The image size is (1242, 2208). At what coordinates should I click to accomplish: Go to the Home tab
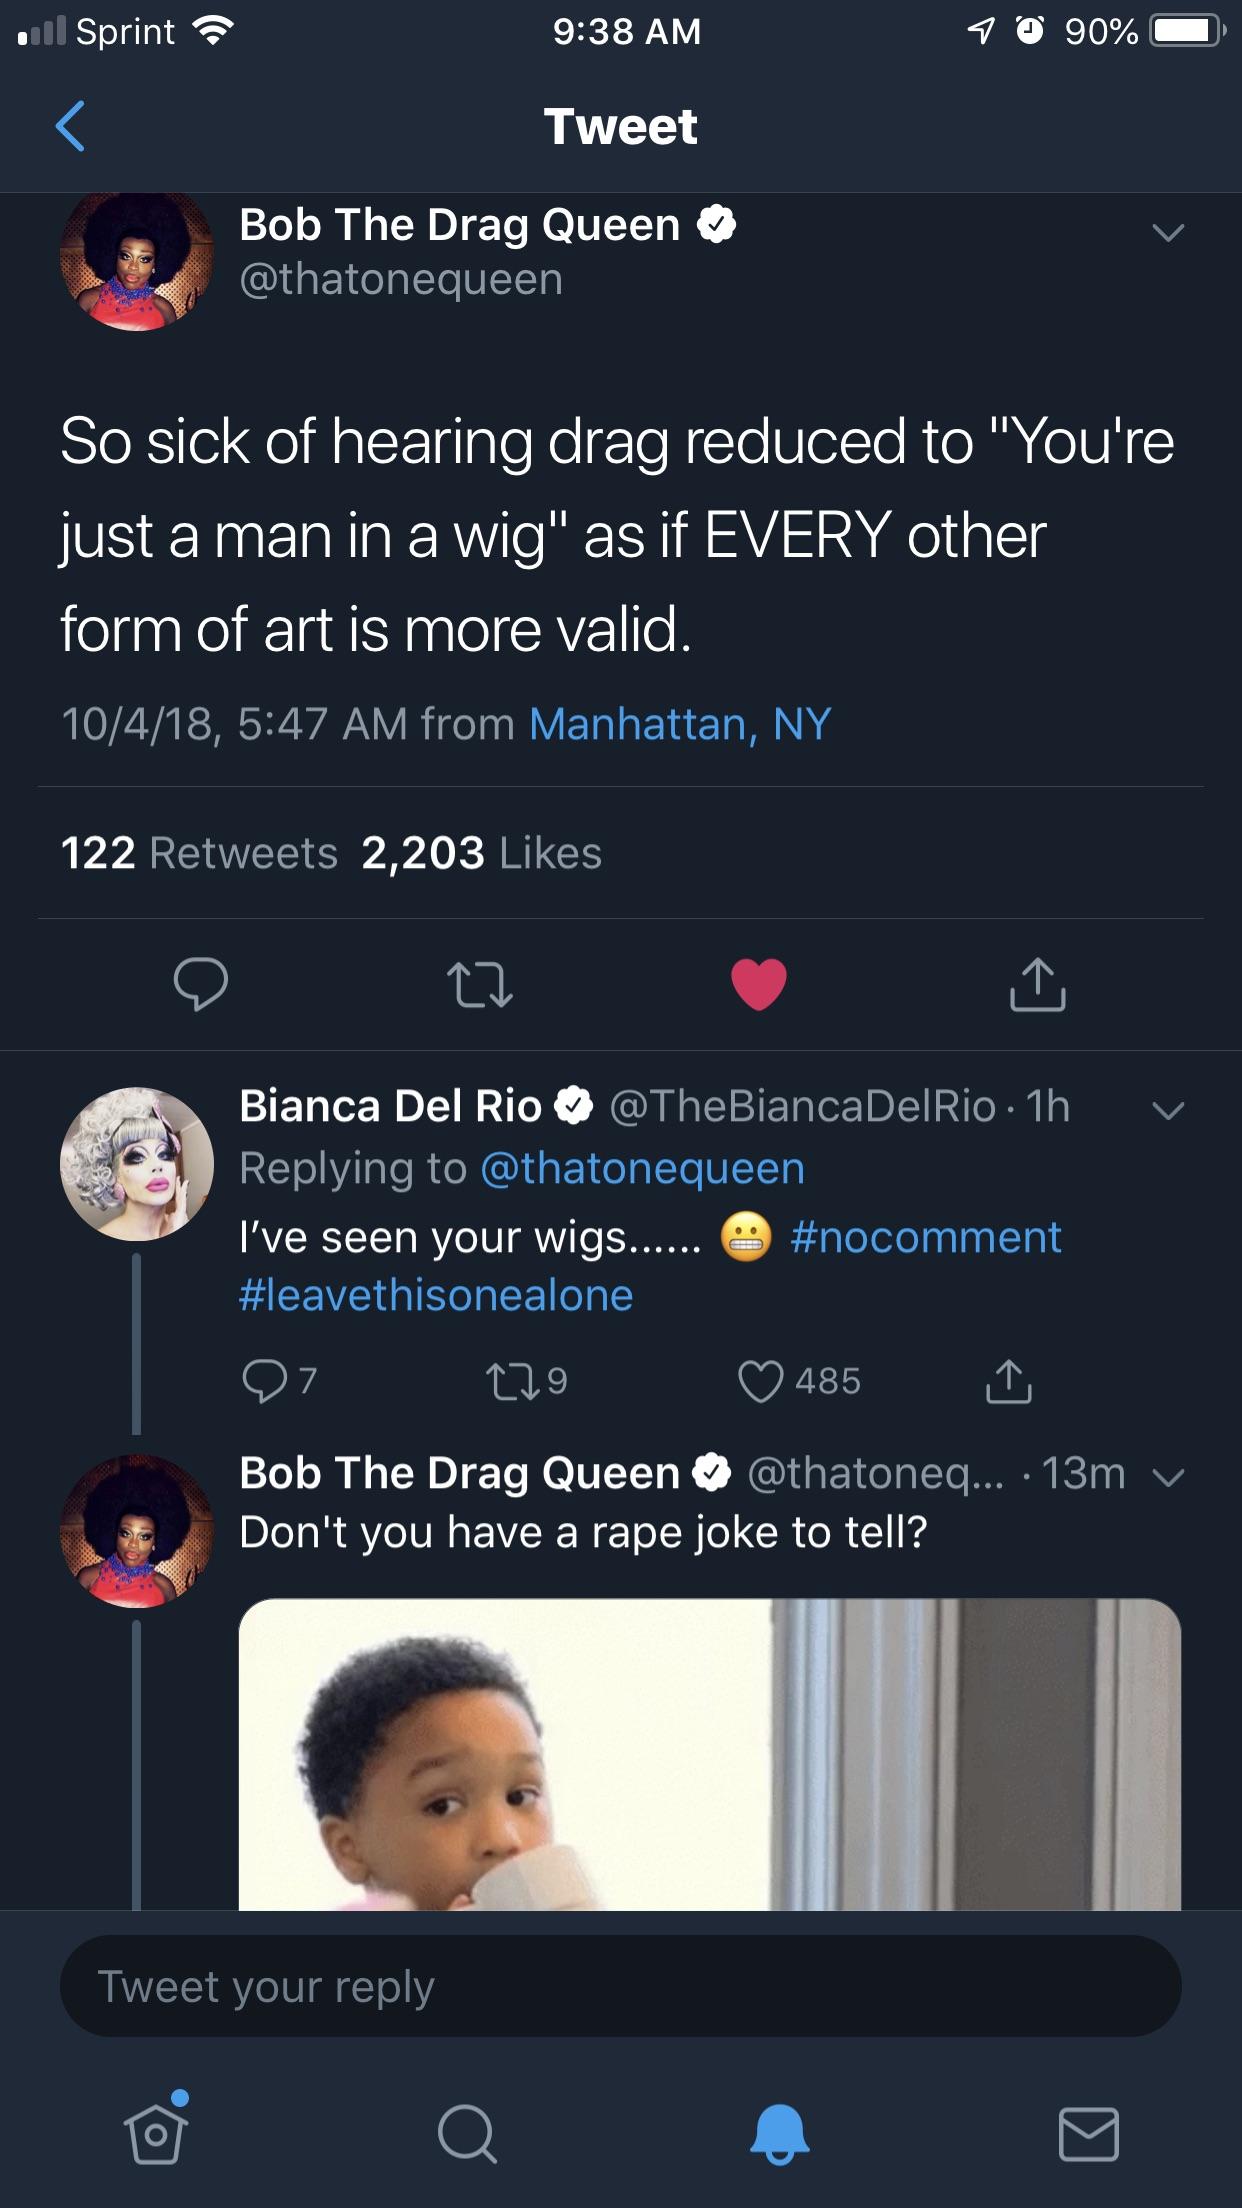(155, 2133)
